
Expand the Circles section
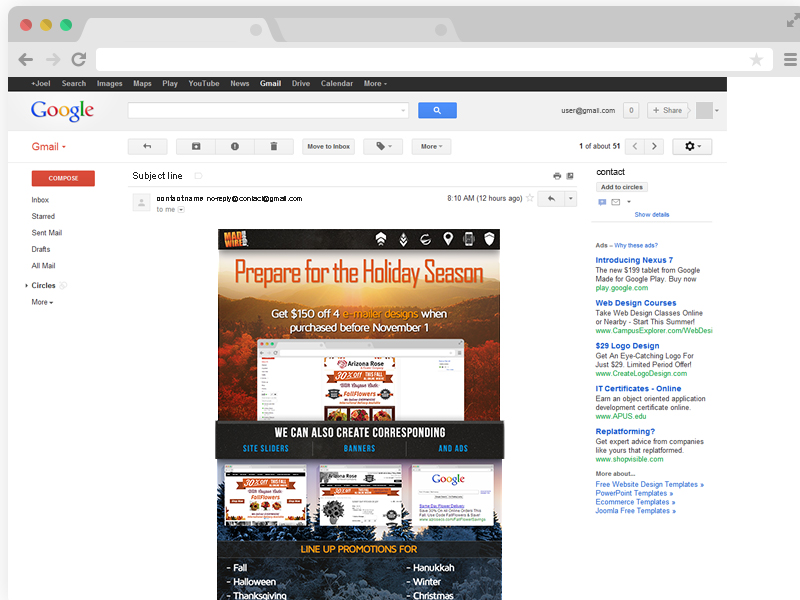27,286
